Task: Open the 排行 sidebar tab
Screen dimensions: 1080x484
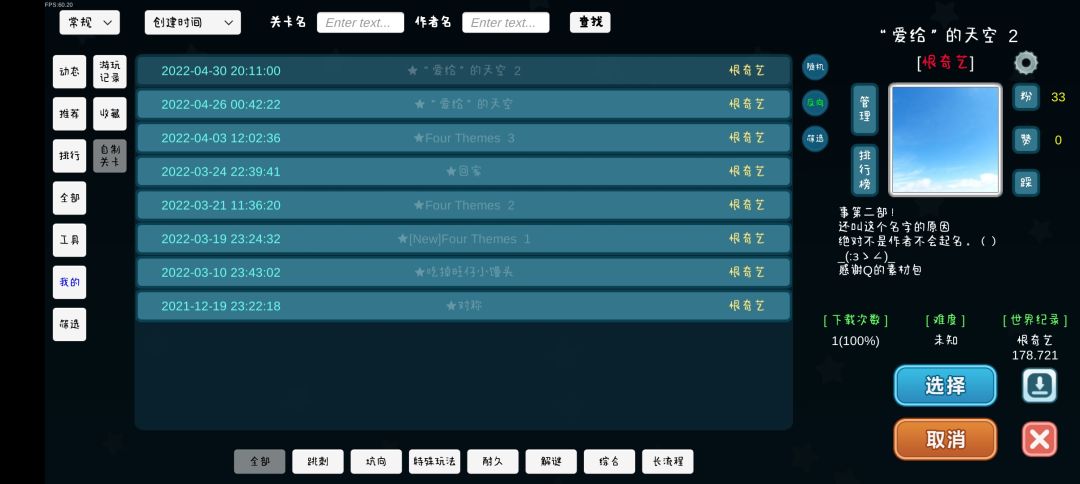Action: [x=70, y=156]
